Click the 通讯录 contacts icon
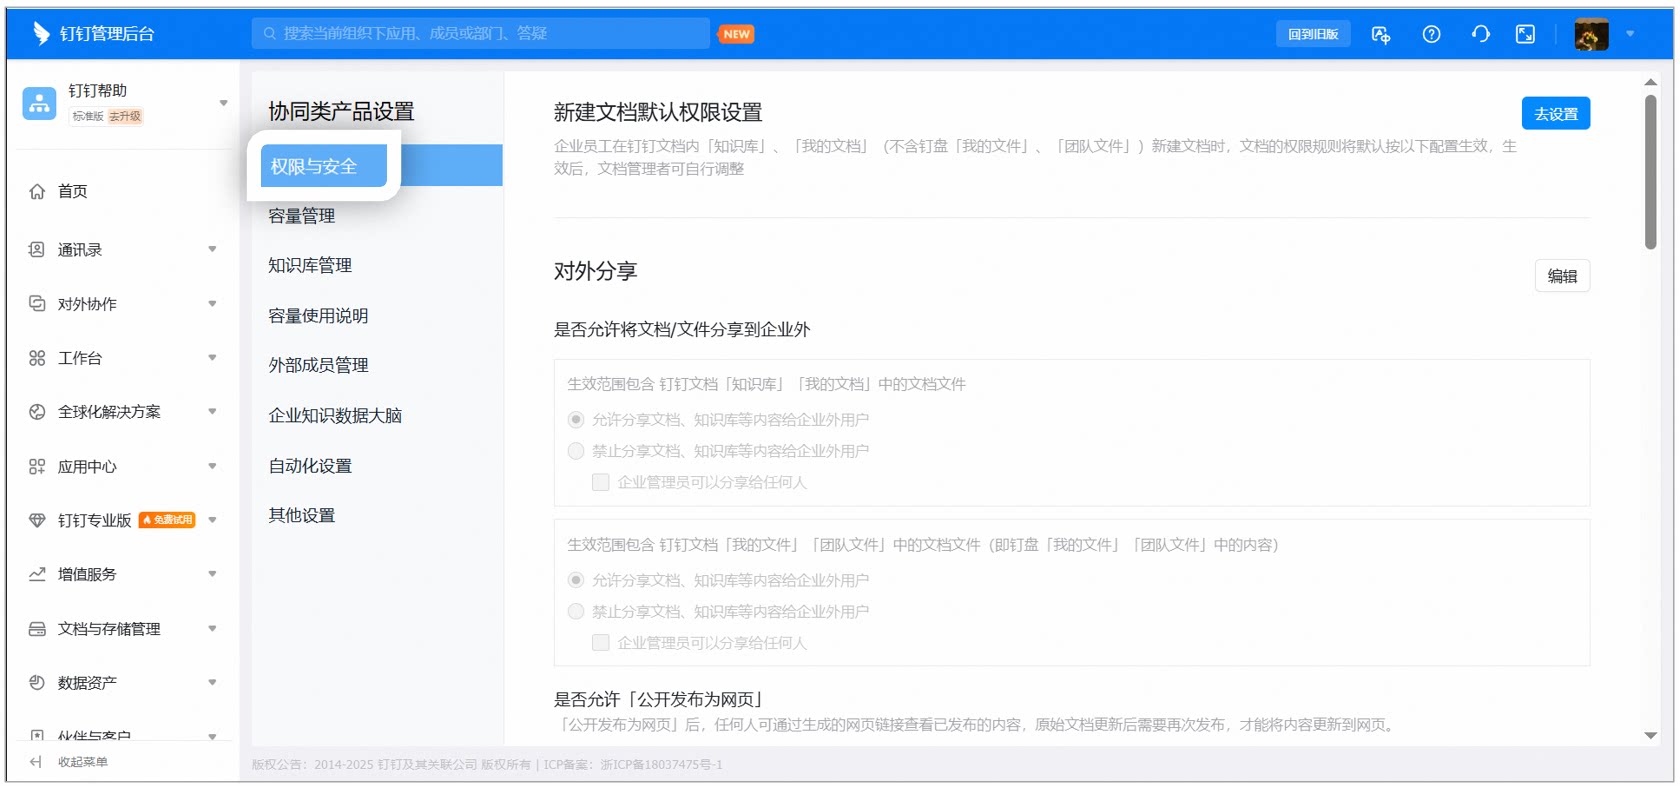This screenshot has width=1680, height=786. tap(37, 249)
